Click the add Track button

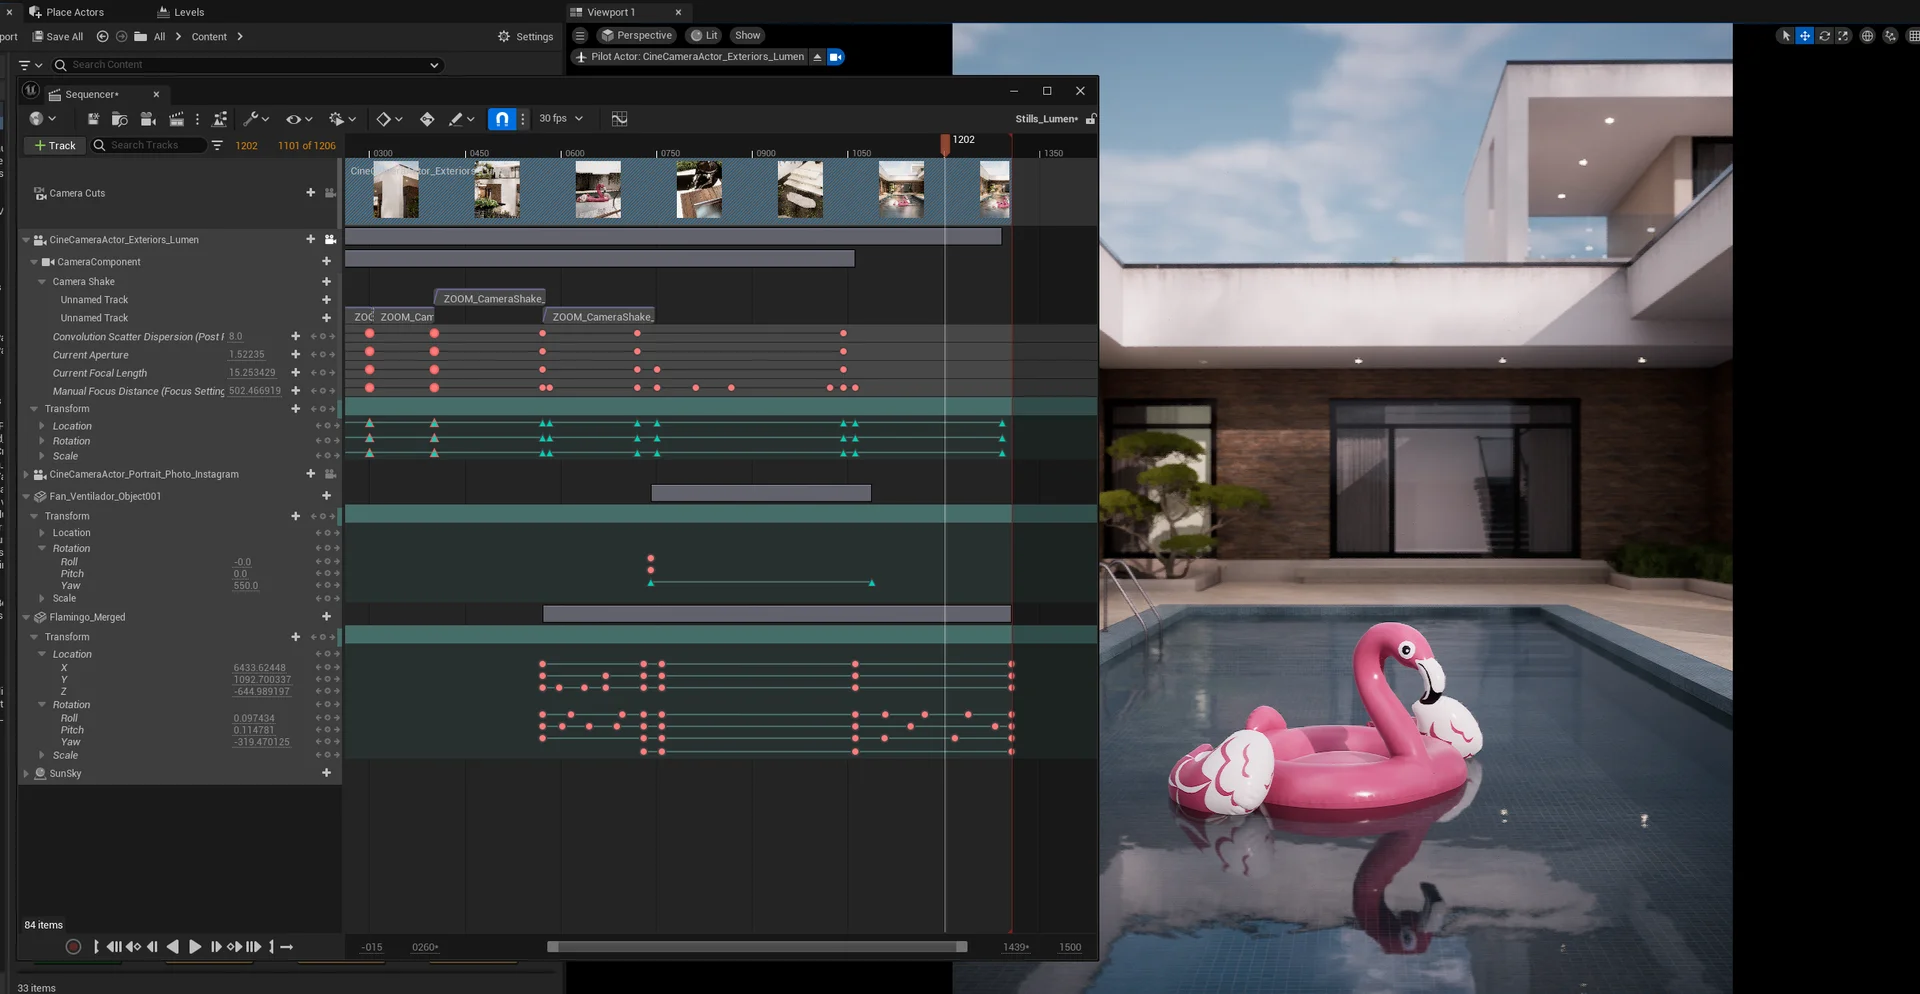click(x=55, y=145)
